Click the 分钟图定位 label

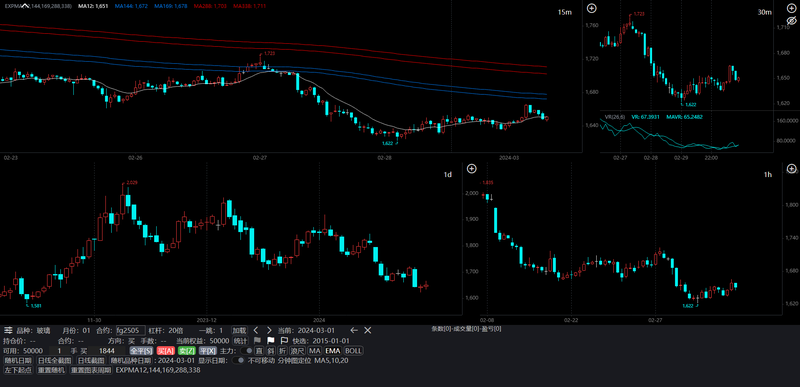(x=294, y=360)
